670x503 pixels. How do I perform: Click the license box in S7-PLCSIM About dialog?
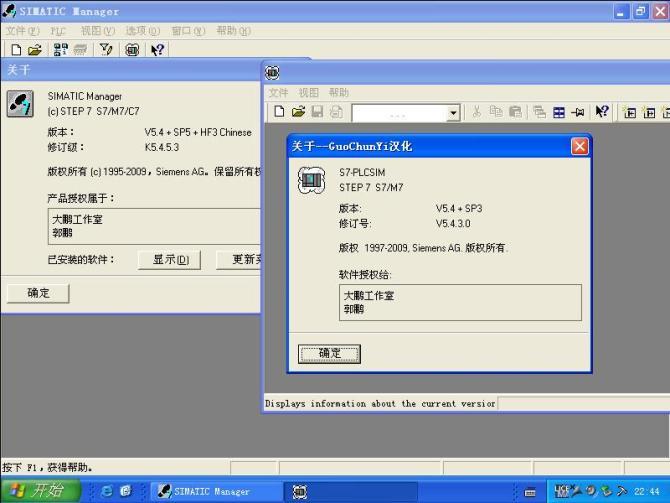click(x=460, y=303)
